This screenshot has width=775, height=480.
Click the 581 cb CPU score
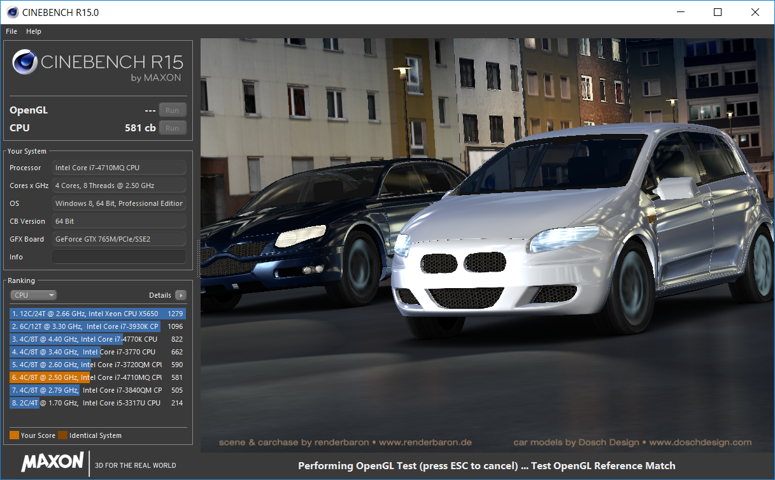[x=140, y=128]
